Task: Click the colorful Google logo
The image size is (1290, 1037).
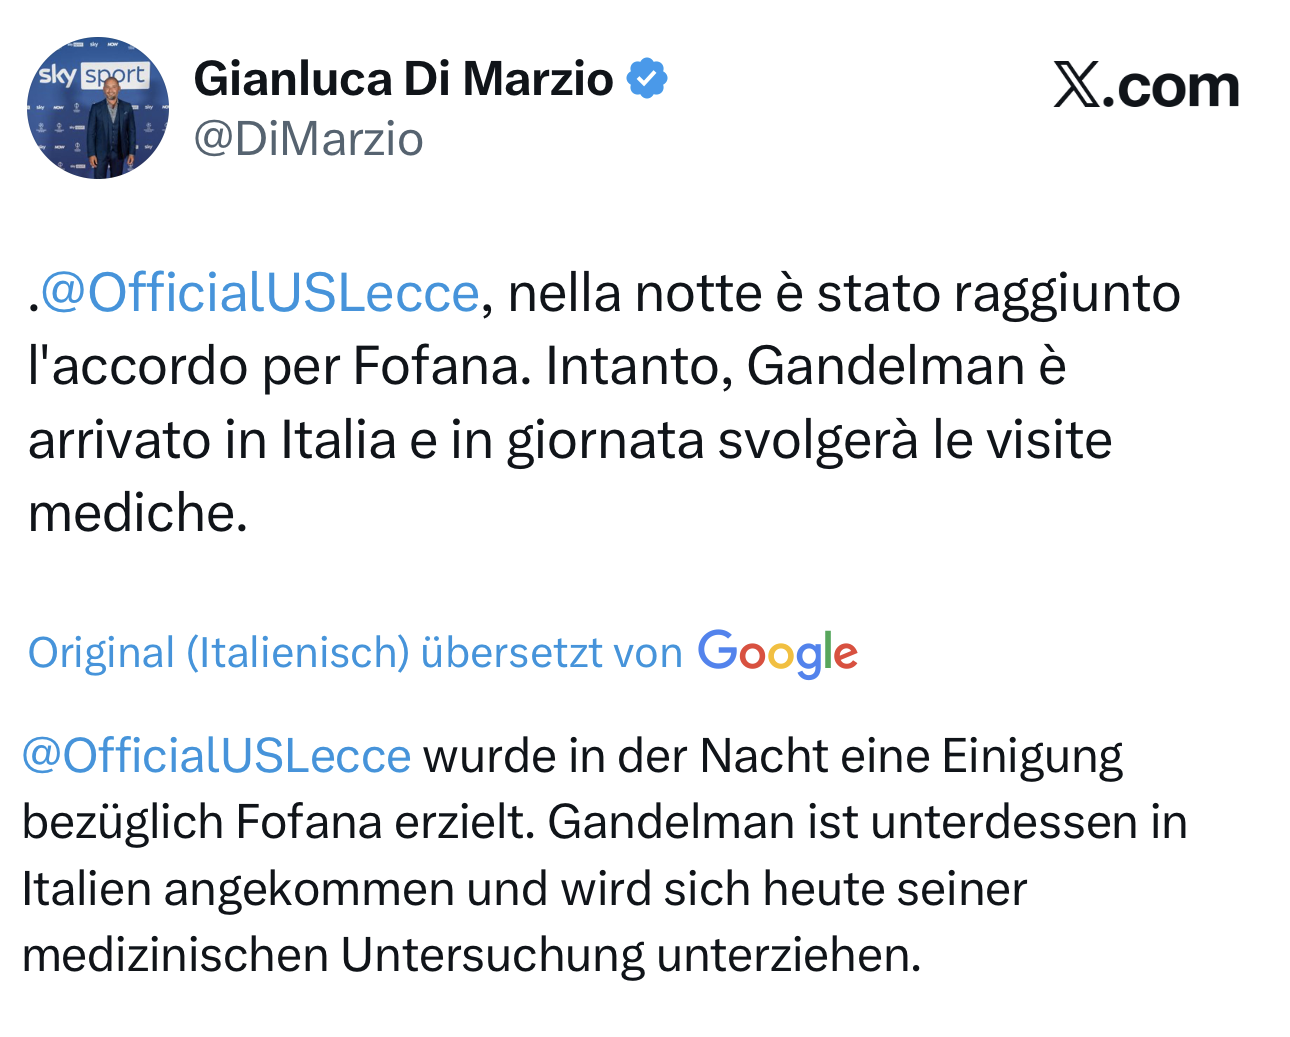Action: tap(777, 653)
